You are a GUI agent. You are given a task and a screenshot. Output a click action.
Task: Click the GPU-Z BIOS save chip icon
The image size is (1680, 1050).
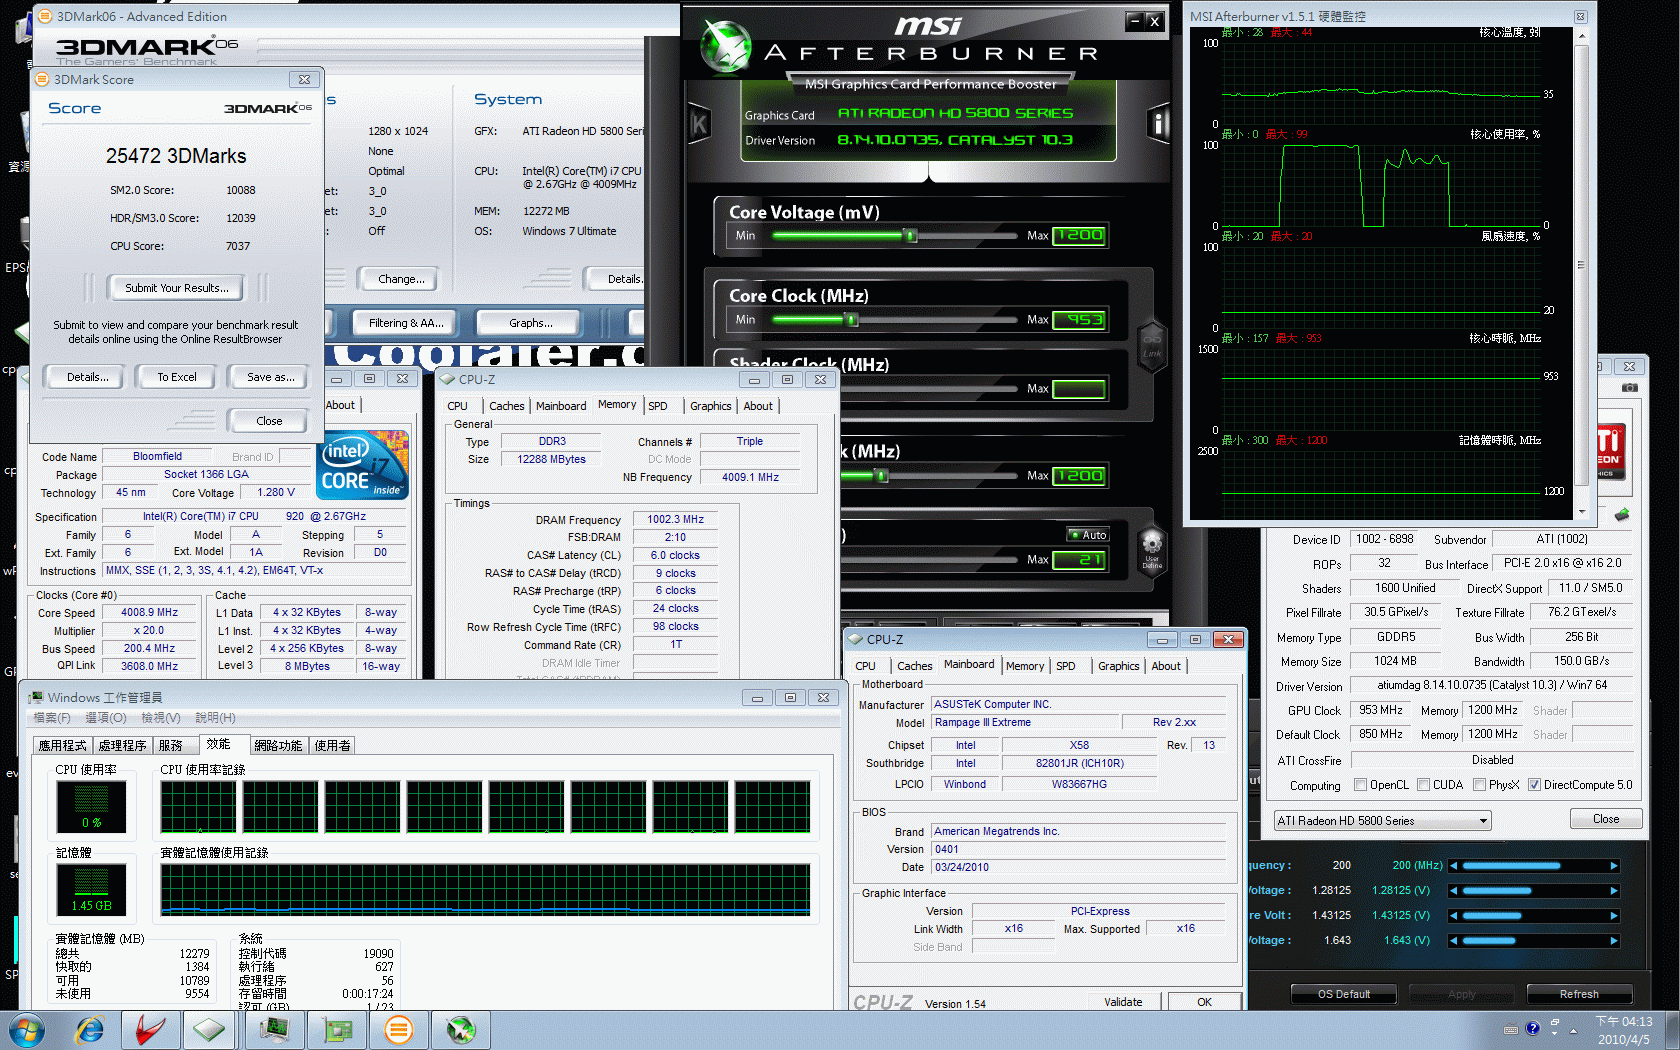1621,515
